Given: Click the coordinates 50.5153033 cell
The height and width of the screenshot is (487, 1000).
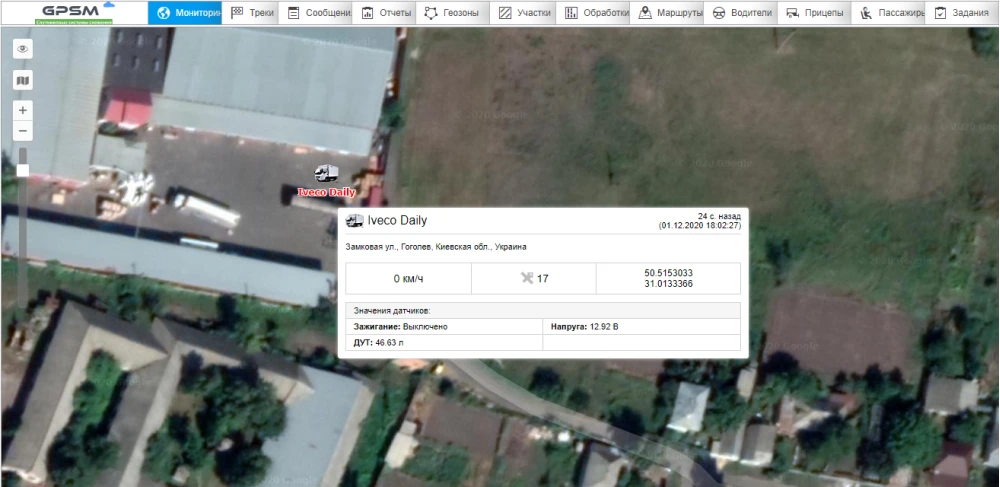Looking at the screenshot, I should [x=668, y=279].
